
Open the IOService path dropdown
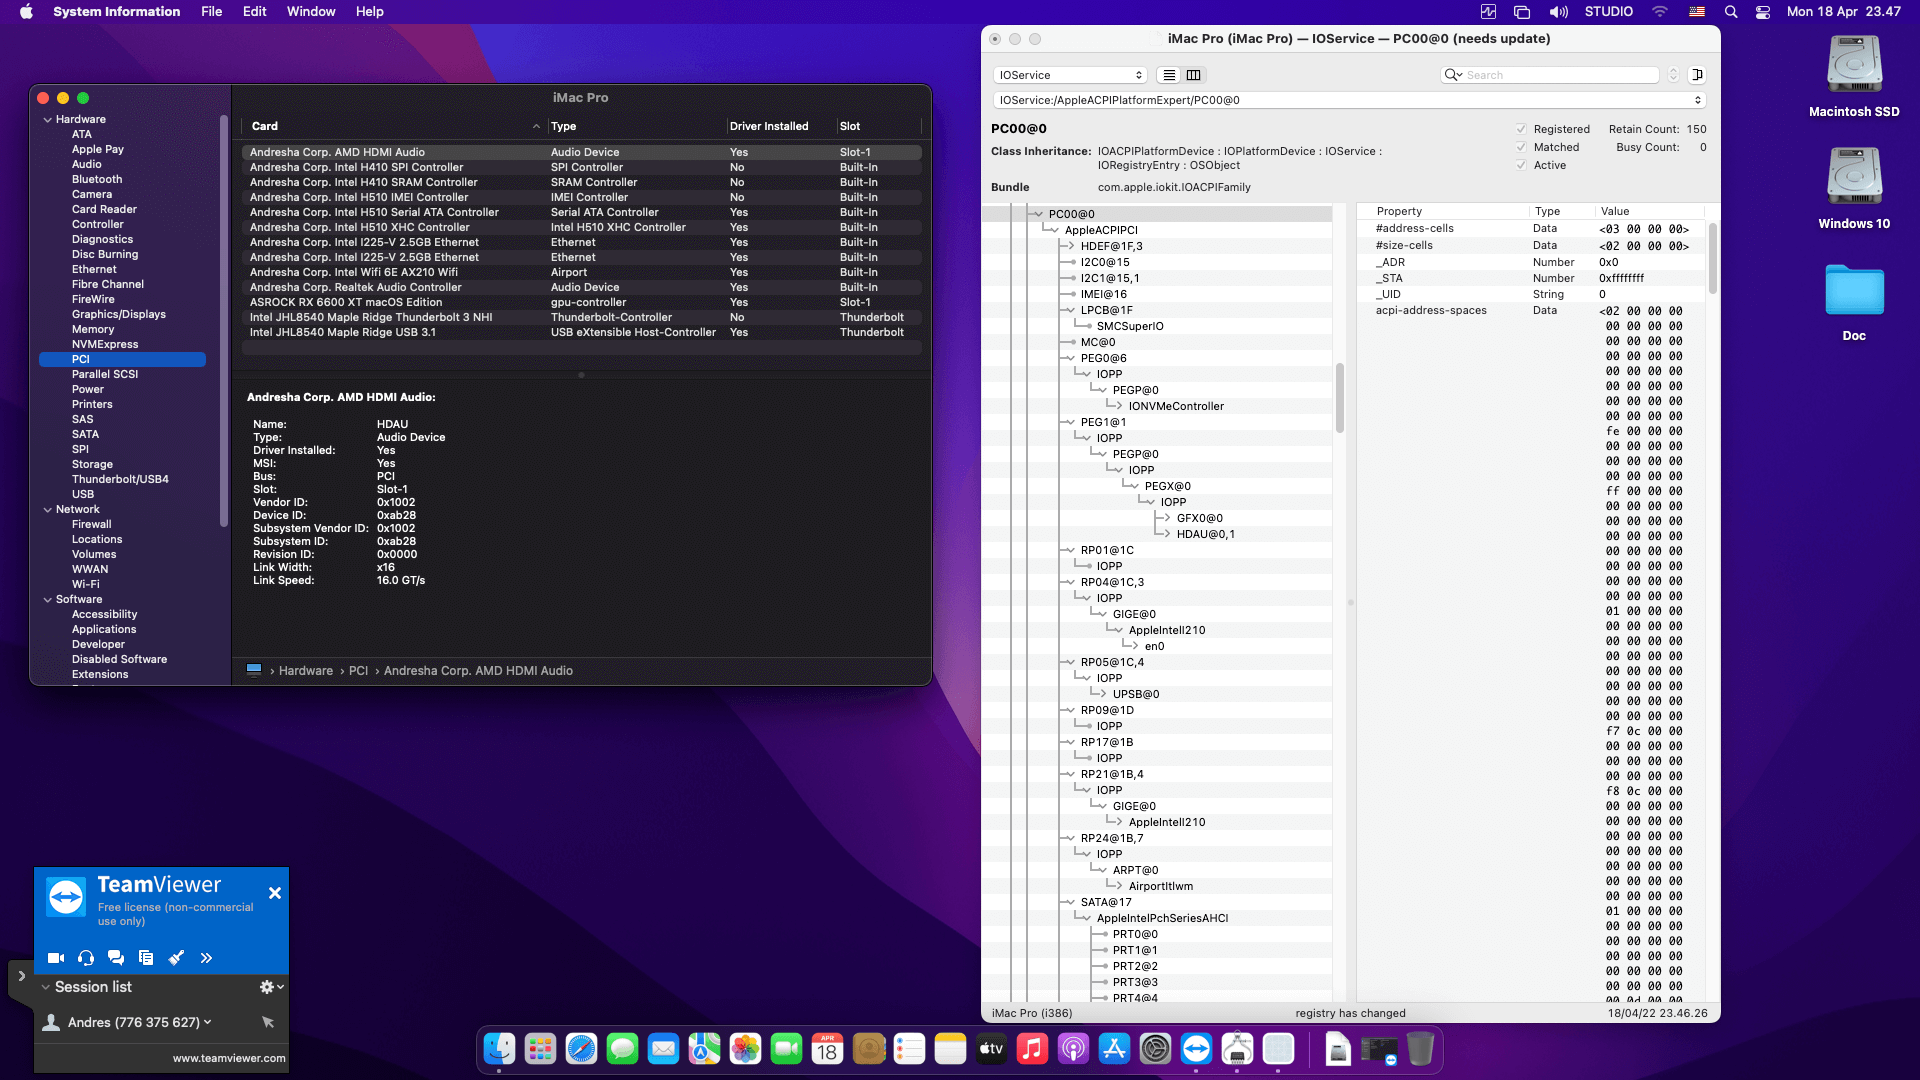click(x=1349, y=100)
